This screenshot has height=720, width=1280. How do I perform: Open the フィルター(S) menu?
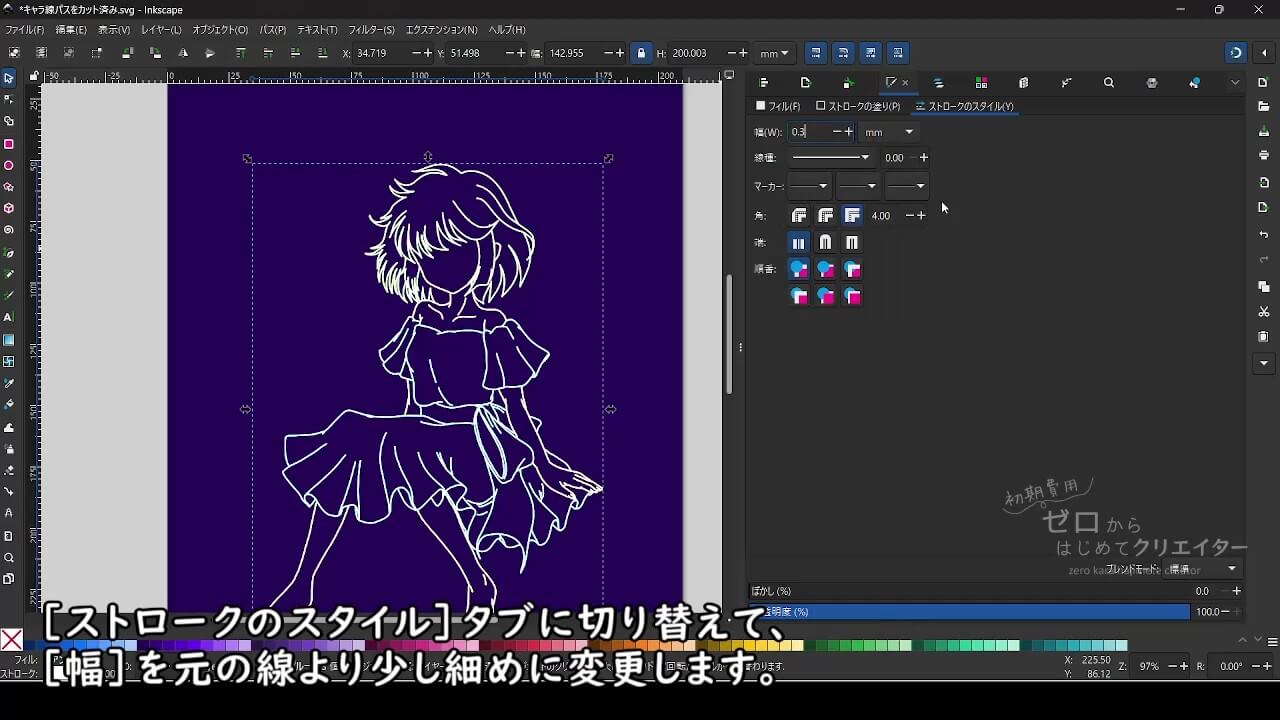point(371,30)
